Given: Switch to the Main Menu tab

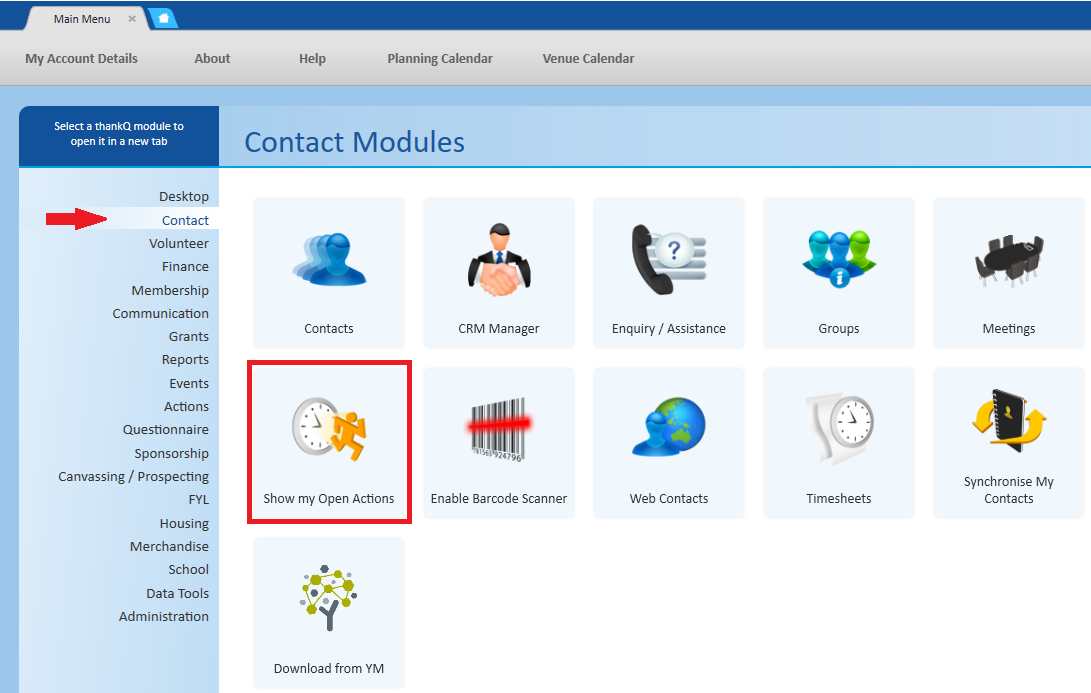Looking at the screenshot, I should click(82, 19).
